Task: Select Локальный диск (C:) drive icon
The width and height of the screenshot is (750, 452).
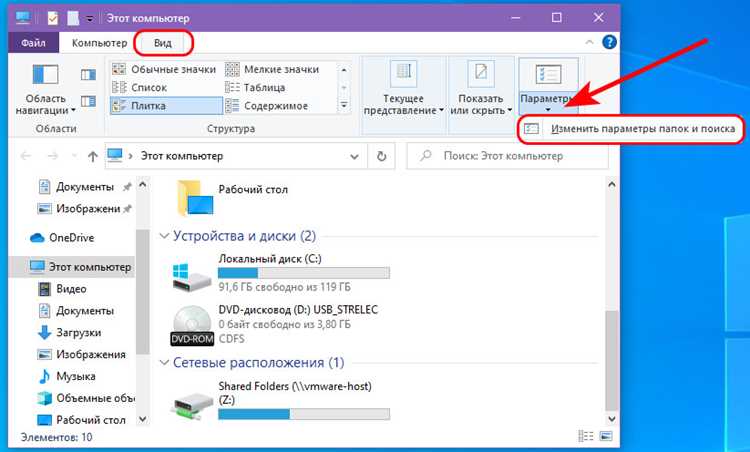Action: point(192,276)
